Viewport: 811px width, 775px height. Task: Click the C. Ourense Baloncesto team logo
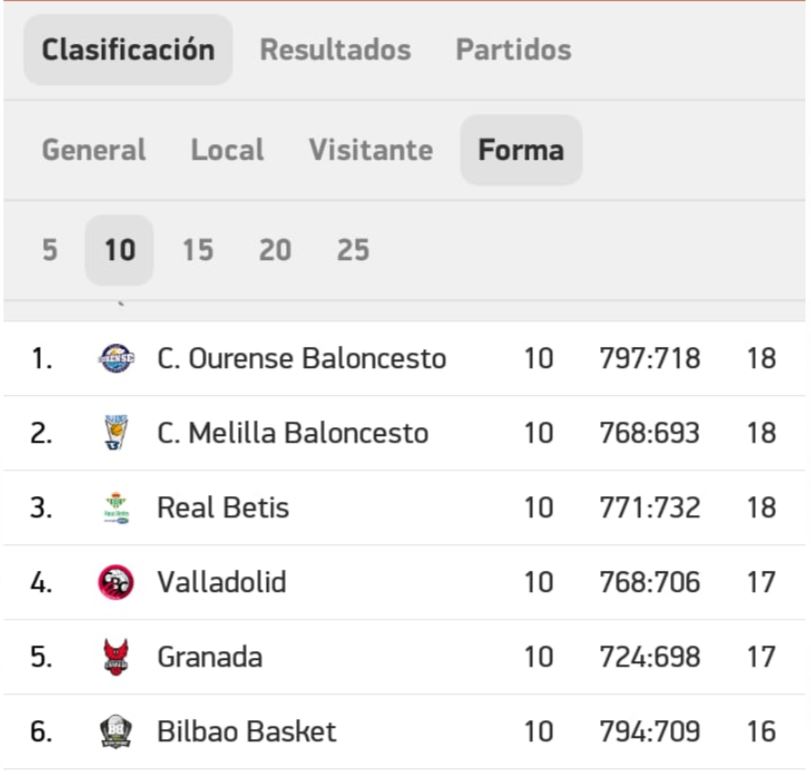(116, 358)
